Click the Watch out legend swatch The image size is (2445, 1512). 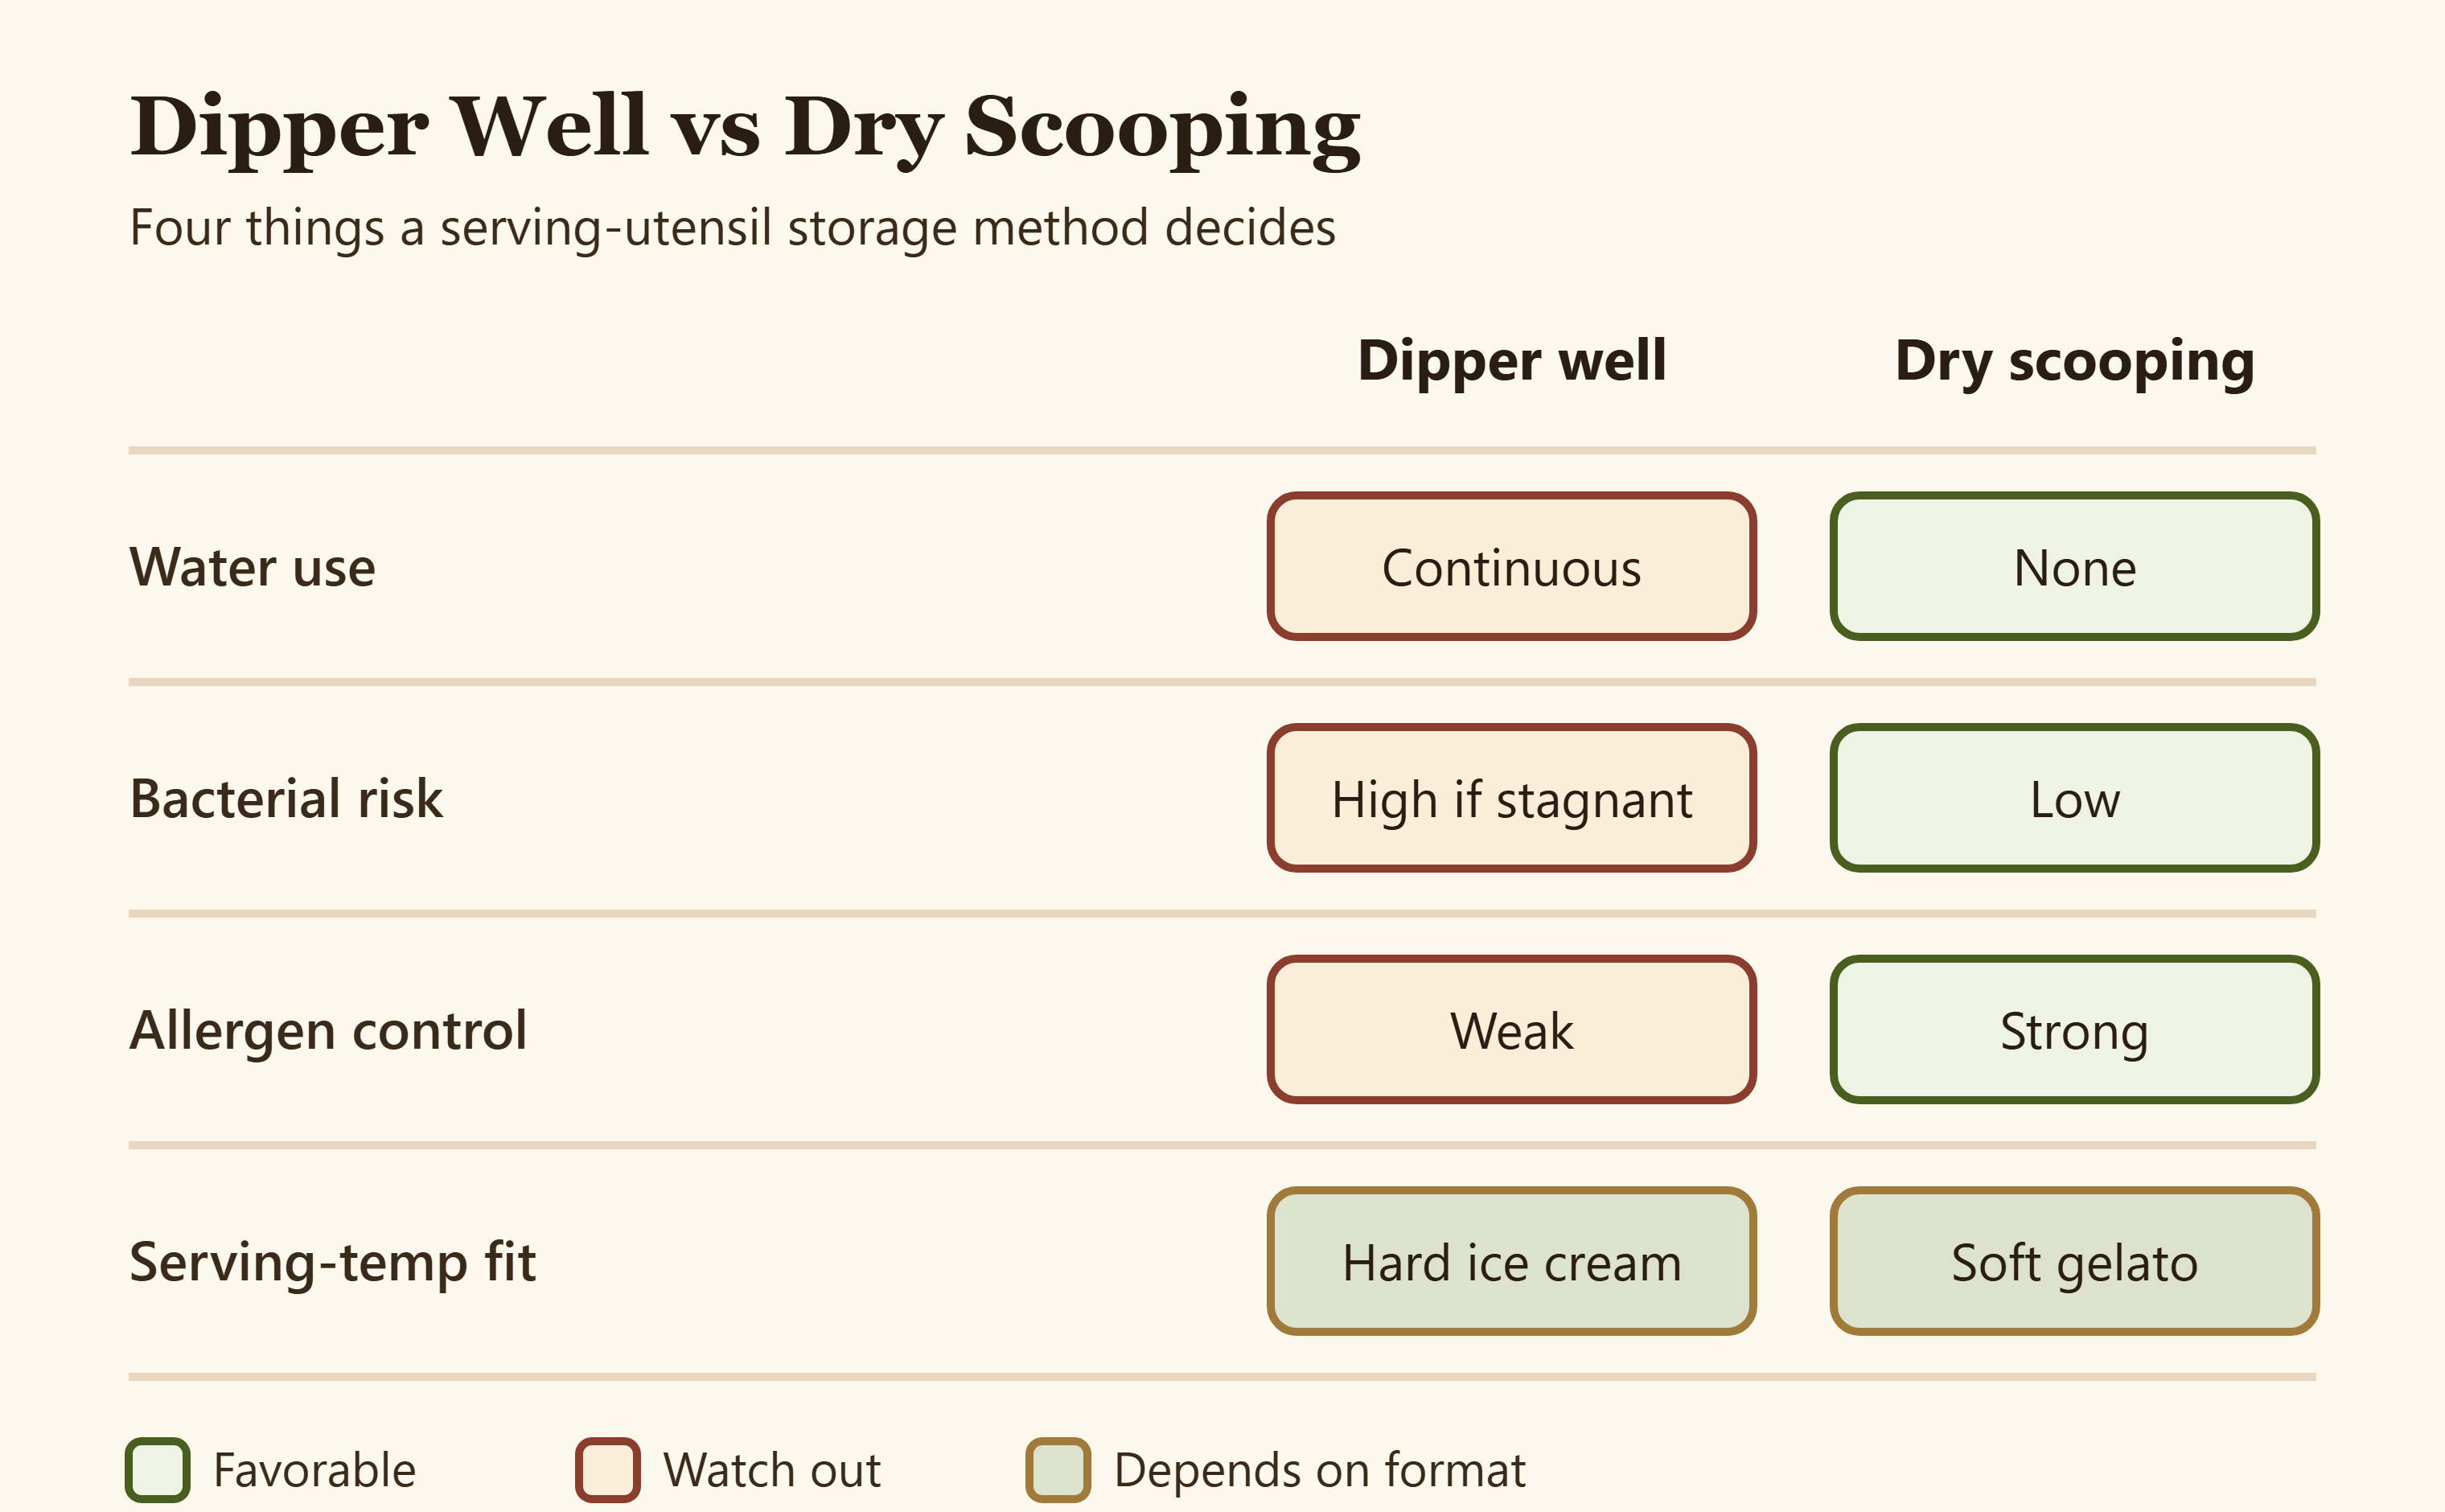pyautogui.click(x=608, y=1470)
